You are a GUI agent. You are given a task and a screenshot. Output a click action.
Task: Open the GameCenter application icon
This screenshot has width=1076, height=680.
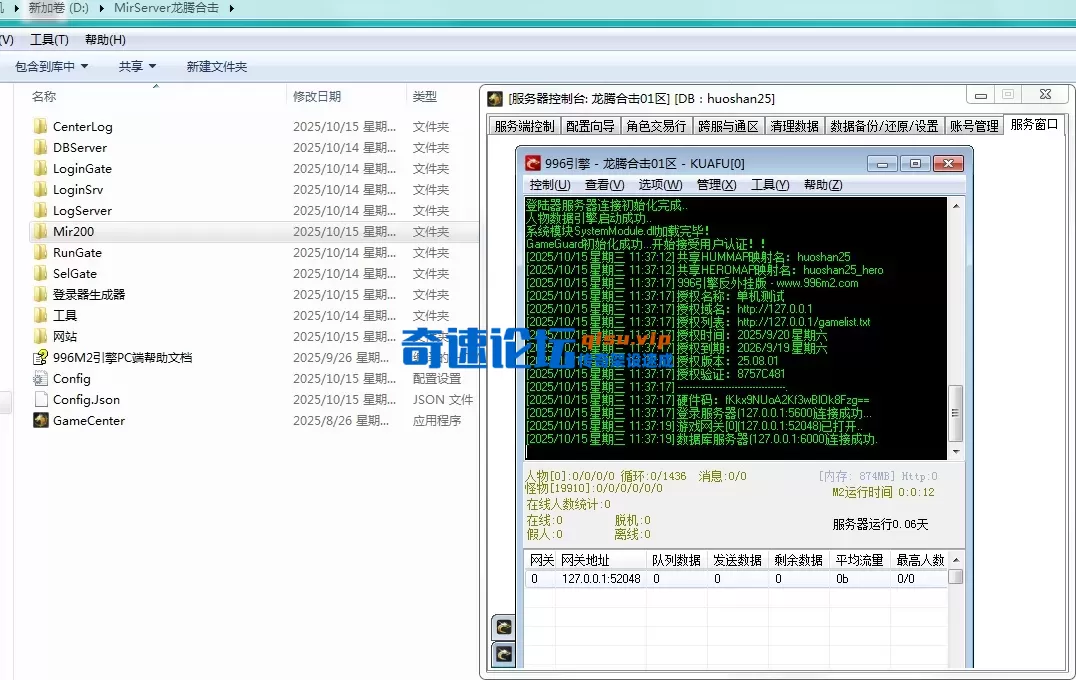click(x=40, y=420)
